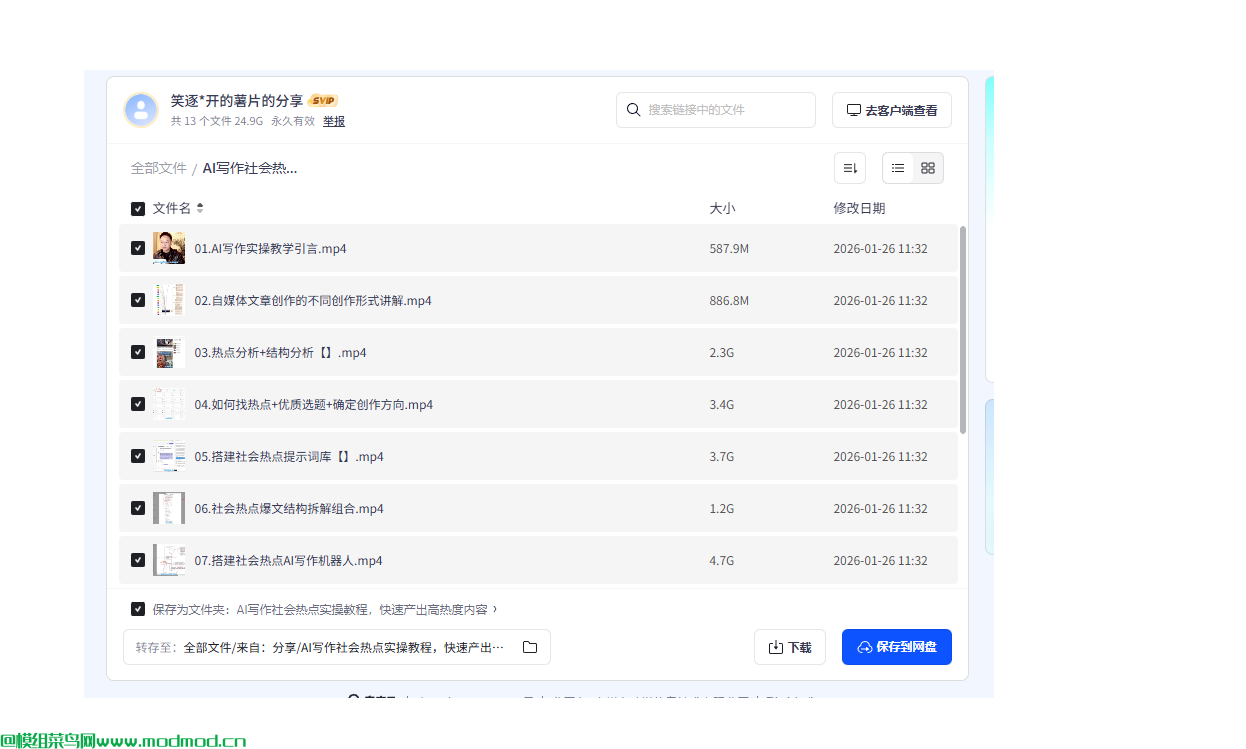Screen dimensions: 1246x749
Task: Click the magnifier icon in search bar
Action: click(x=634, y=110)
